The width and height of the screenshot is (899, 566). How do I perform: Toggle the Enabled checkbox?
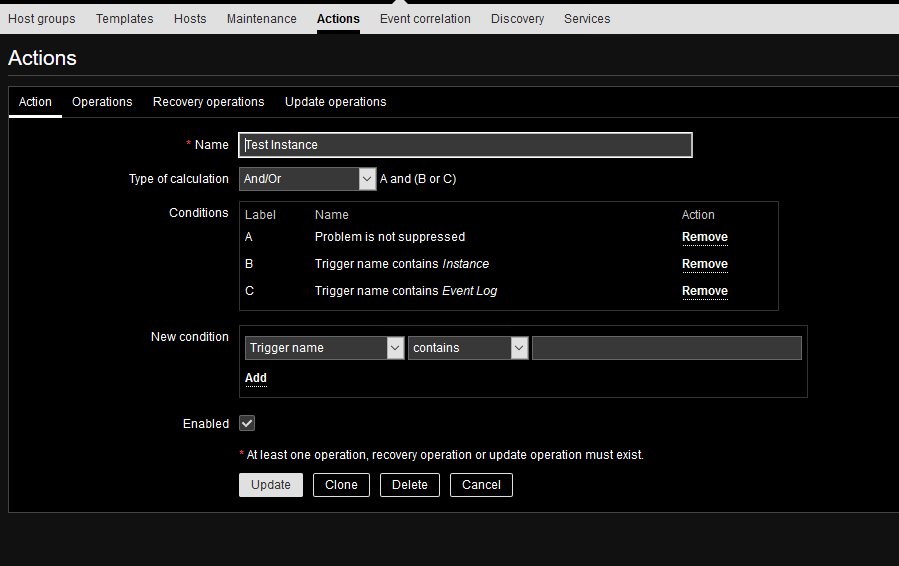pos(247,424)
